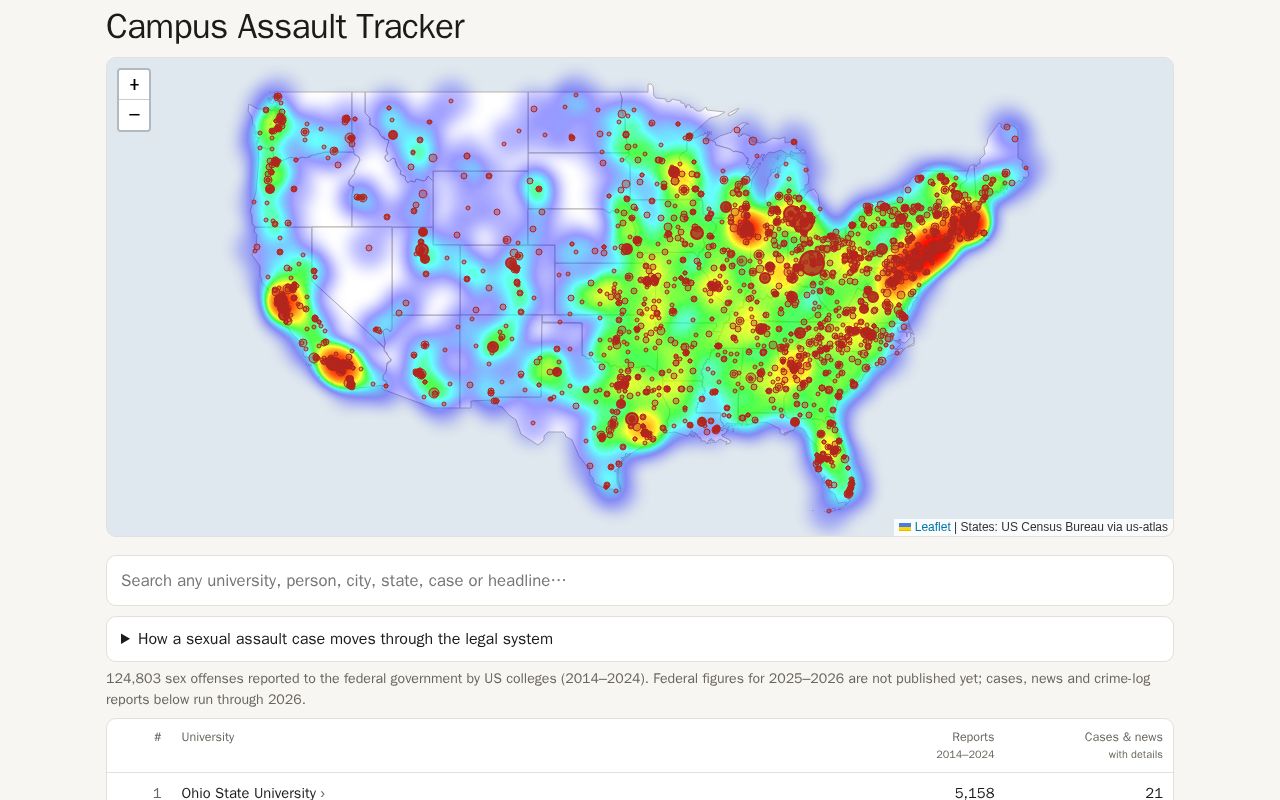Image resolution: width=1280 pixels, height=800 pixels.
Task: Click the Reports 2014–2024 column header
Action: [965, 745]
